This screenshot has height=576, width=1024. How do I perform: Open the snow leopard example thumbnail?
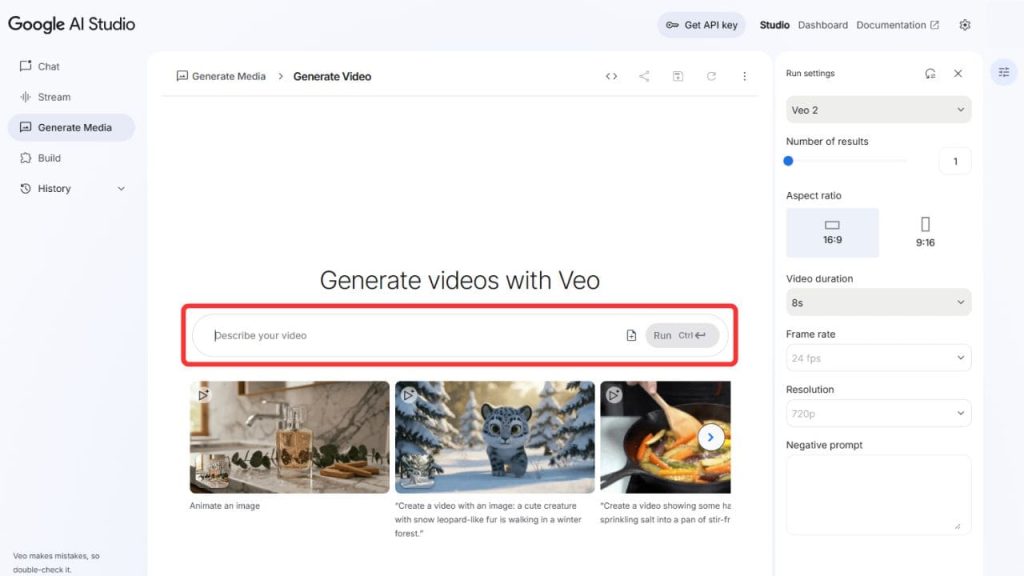pyautogui.click(x=494, y=437)
